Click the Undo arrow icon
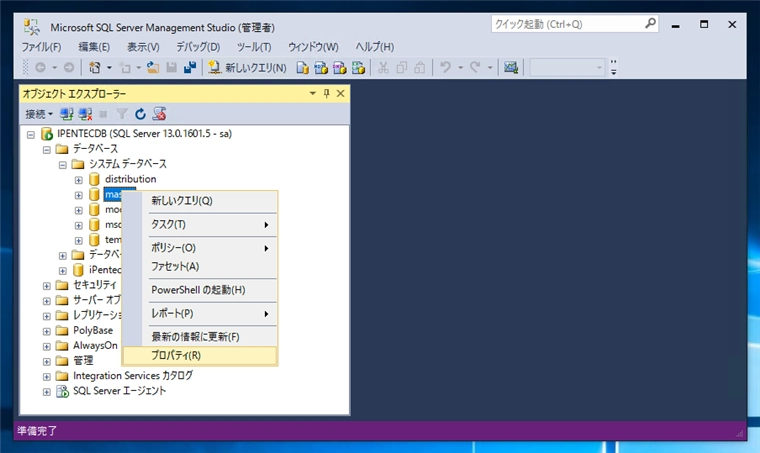 point(445,67)
